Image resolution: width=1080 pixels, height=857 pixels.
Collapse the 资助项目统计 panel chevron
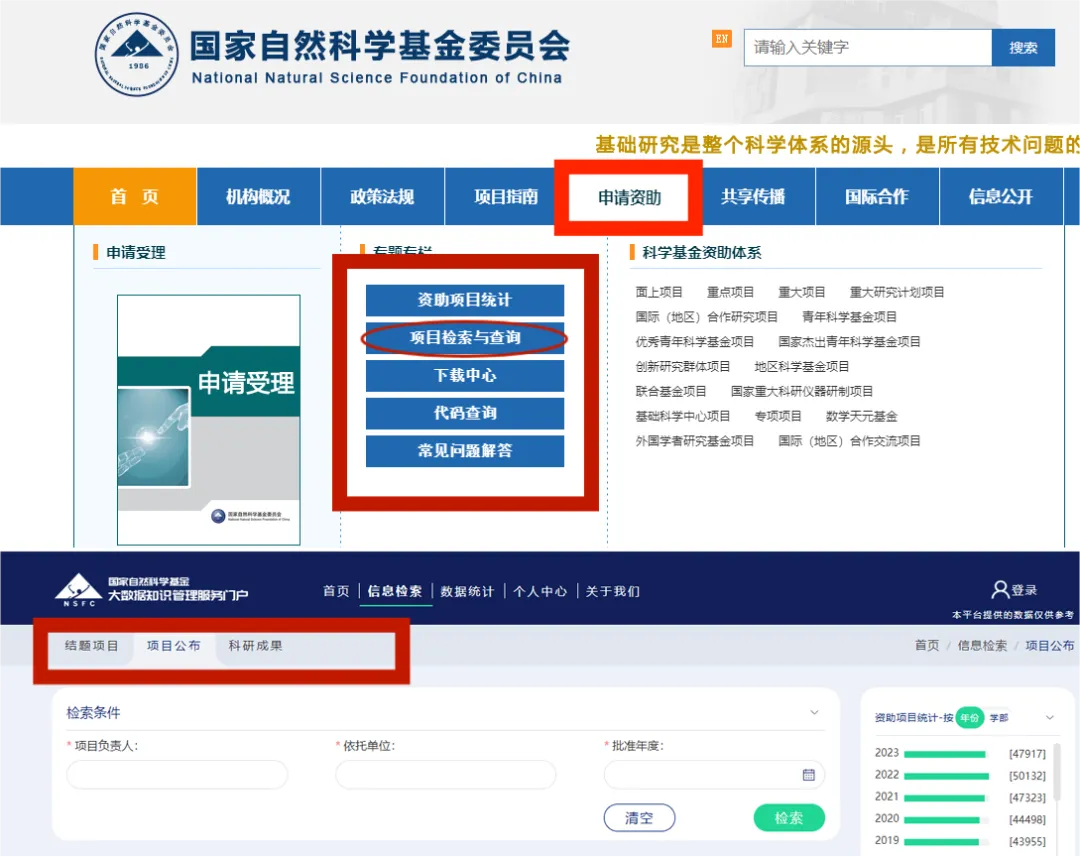click(x=1050, y=717)
